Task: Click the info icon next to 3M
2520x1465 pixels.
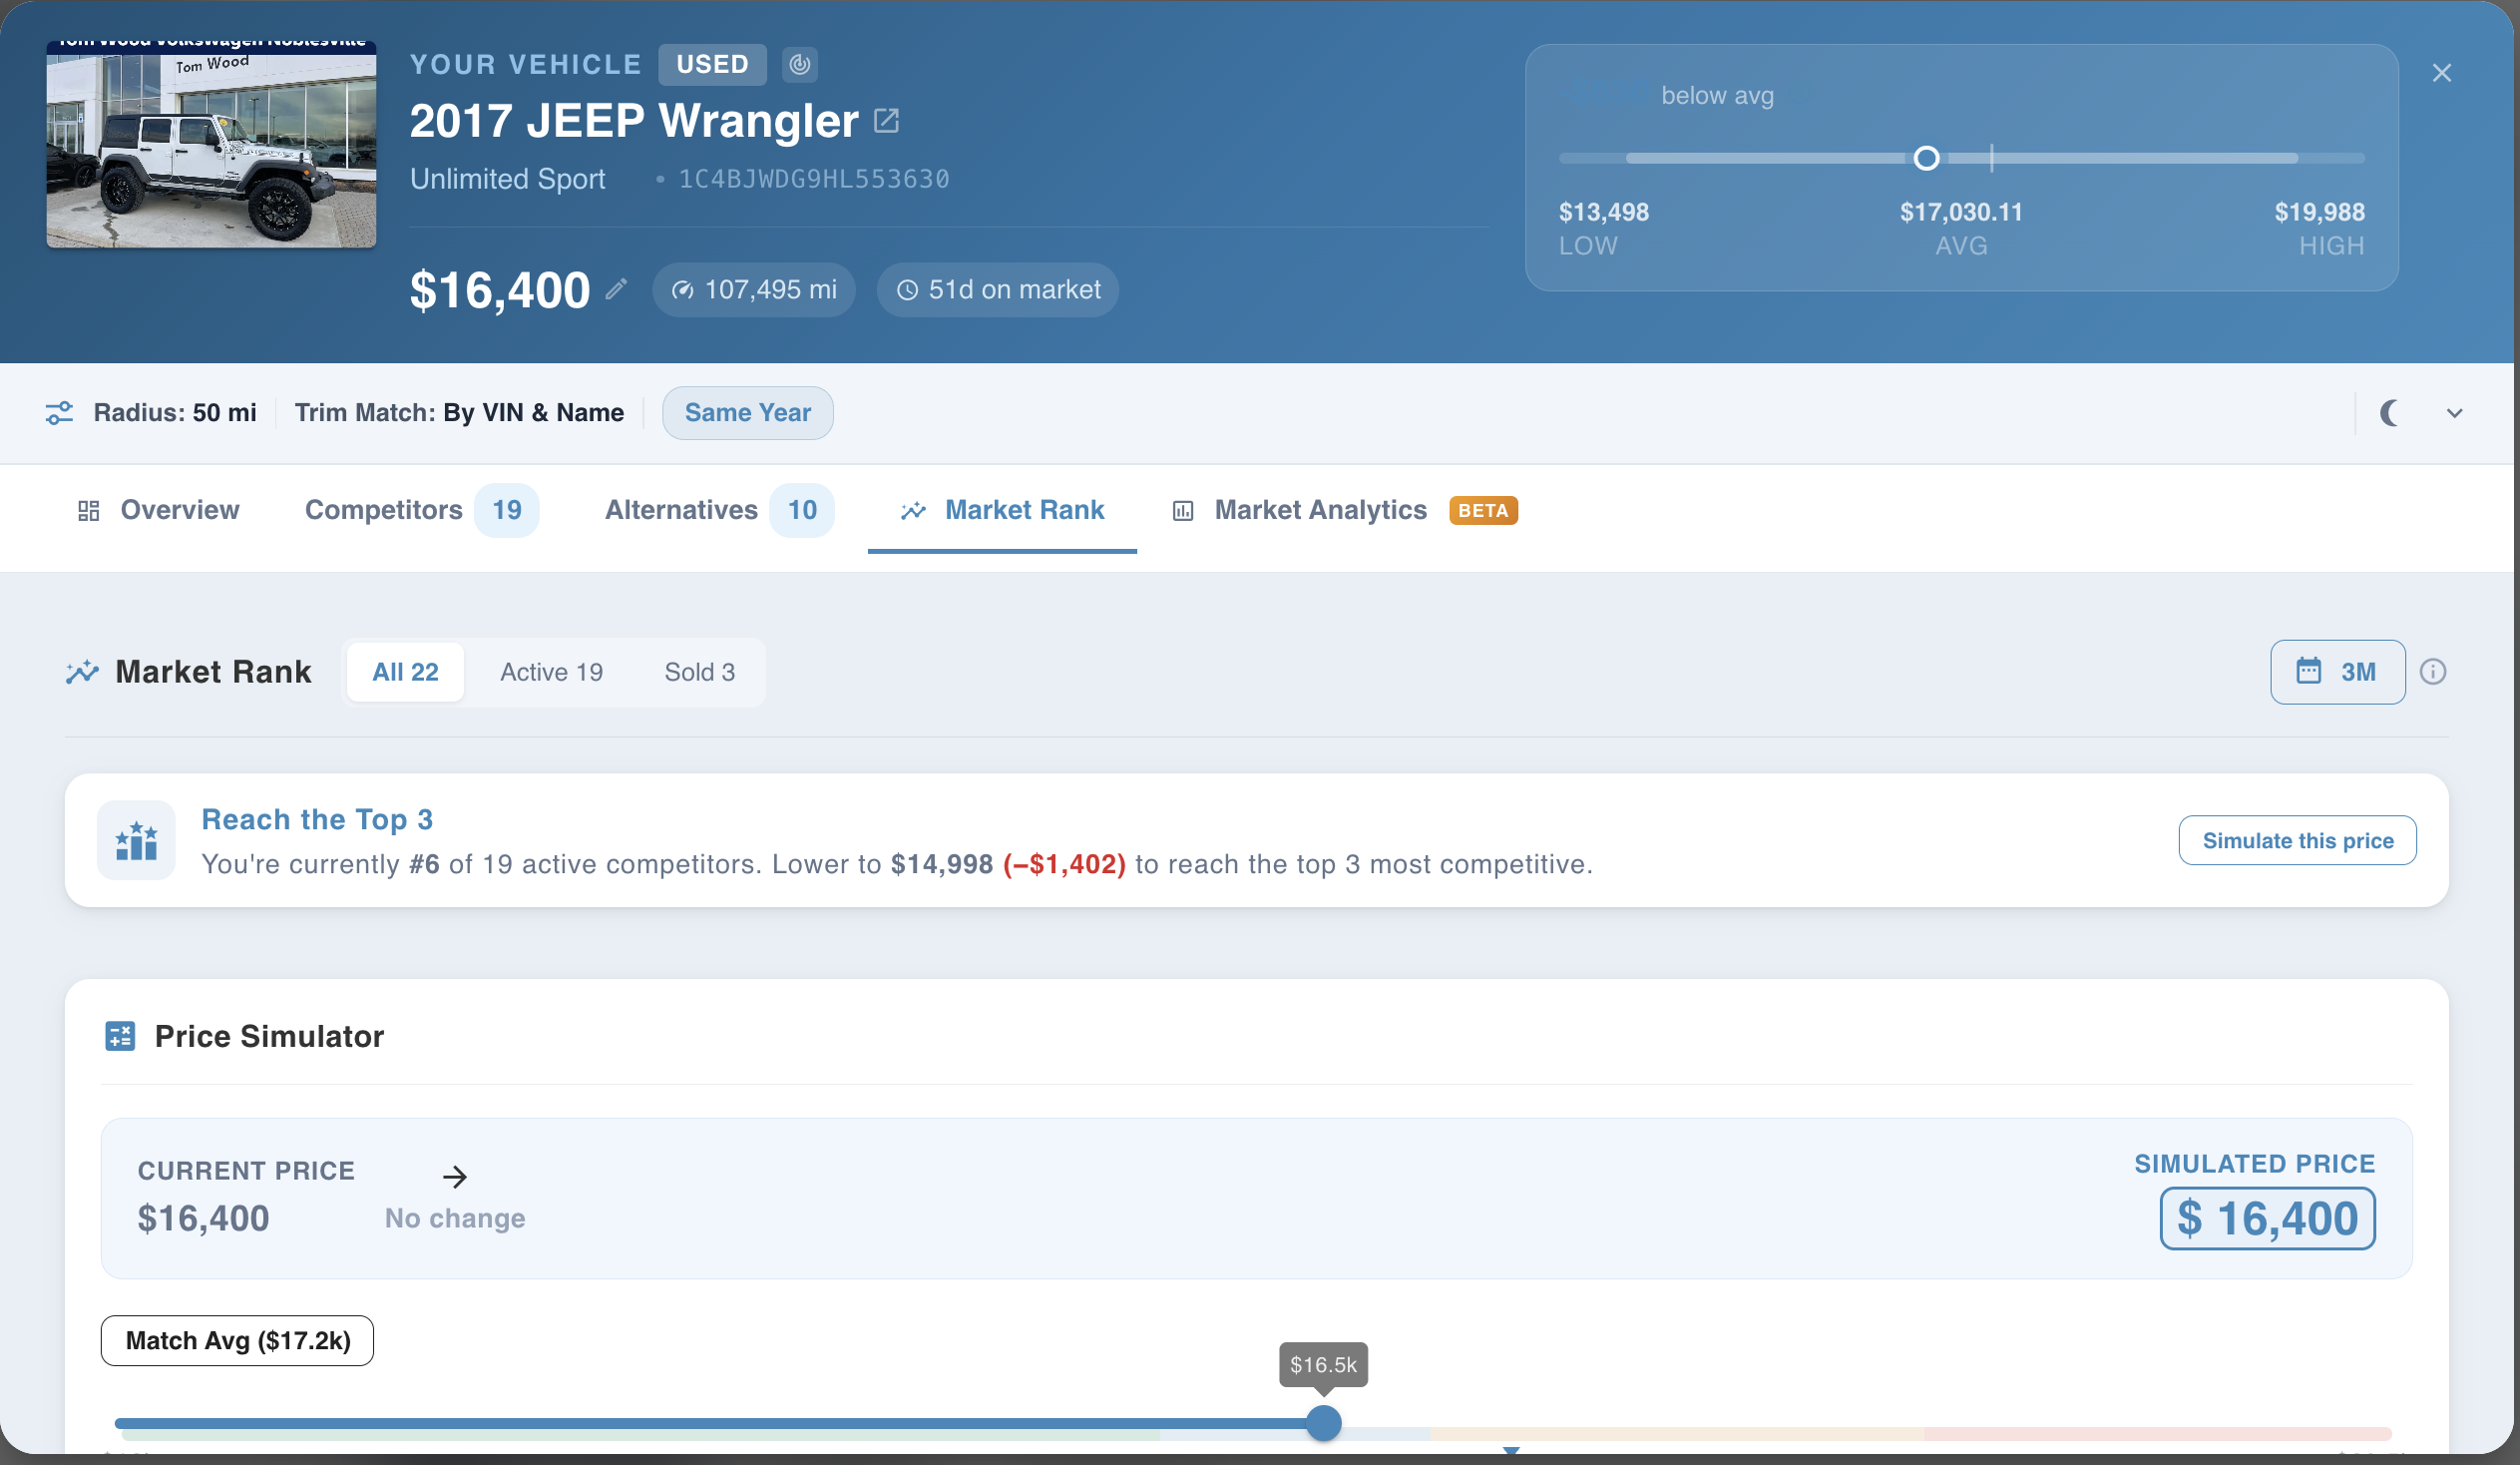Action: (2433, 672)
